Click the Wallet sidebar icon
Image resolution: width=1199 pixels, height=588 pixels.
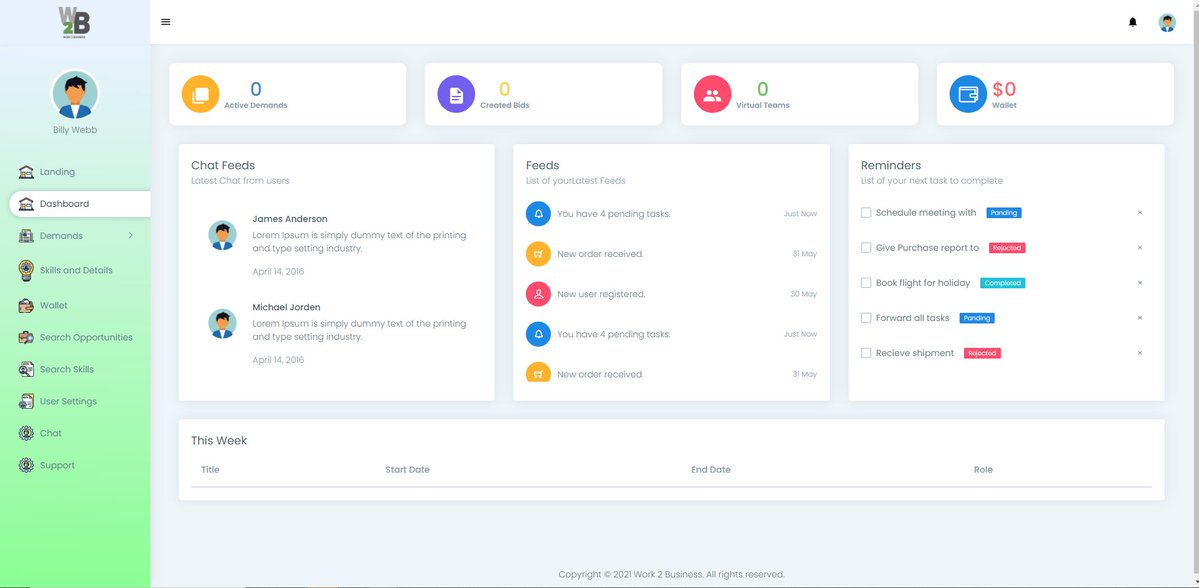point(26,305)
